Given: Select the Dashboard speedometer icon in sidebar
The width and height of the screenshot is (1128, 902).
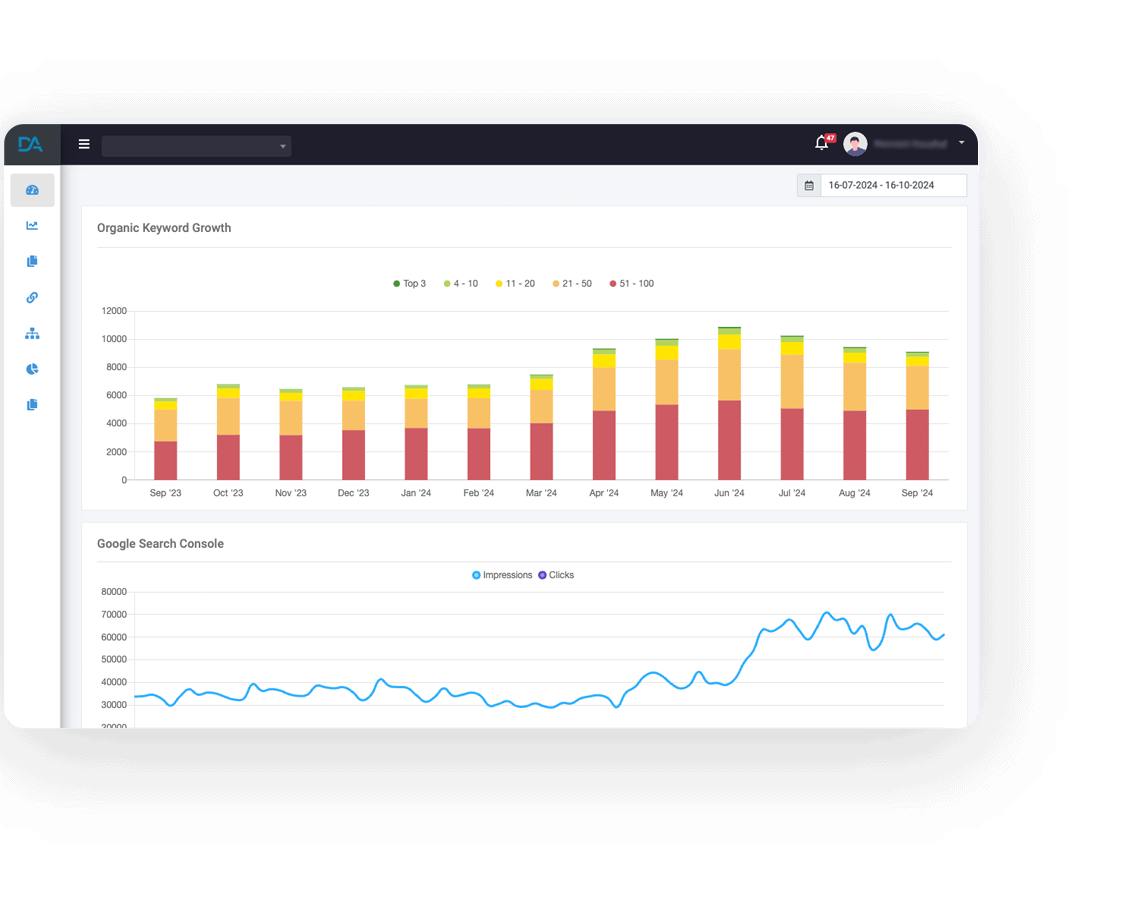Looking at the screenshot, I should pyautogui.click(x=32, y=190).
